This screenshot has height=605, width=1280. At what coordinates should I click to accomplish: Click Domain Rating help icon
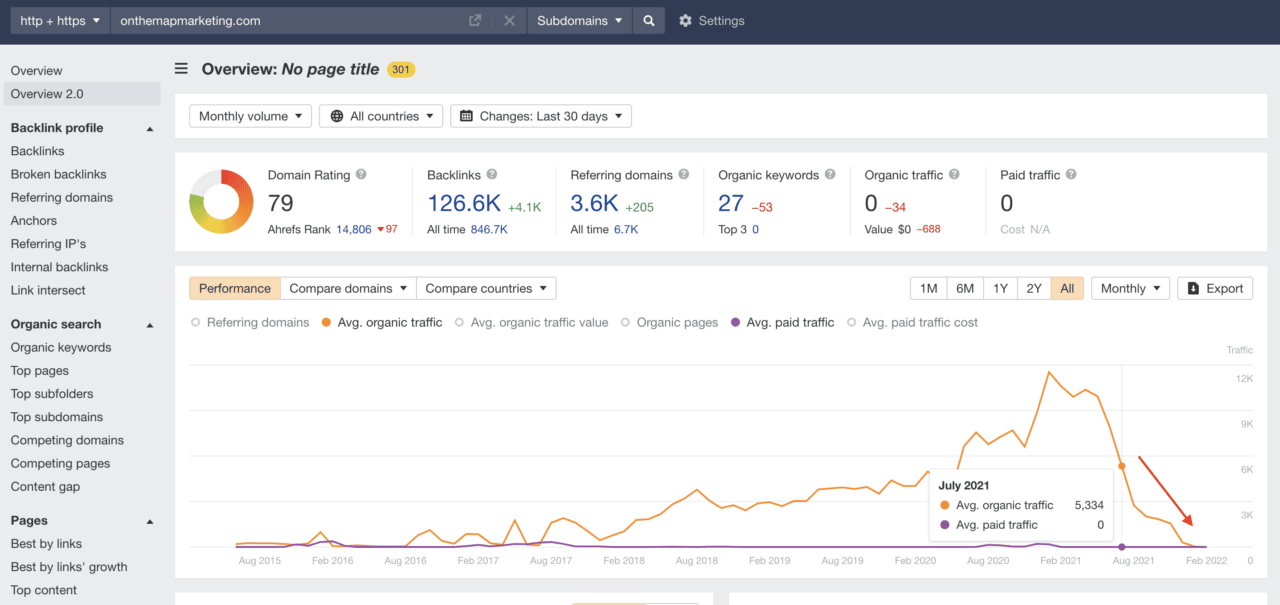(x=361, y=174)
